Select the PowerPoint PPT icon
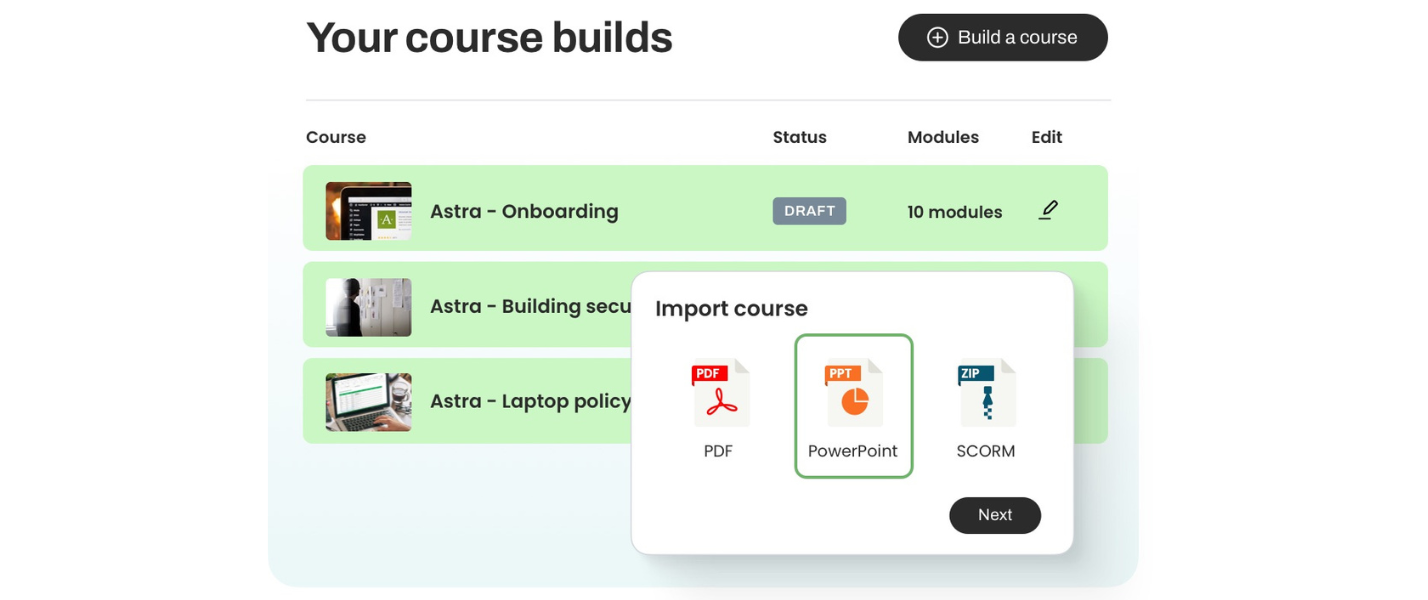Image resolution: width=1428 pixels, height=600 pixels. coord(853,393)
